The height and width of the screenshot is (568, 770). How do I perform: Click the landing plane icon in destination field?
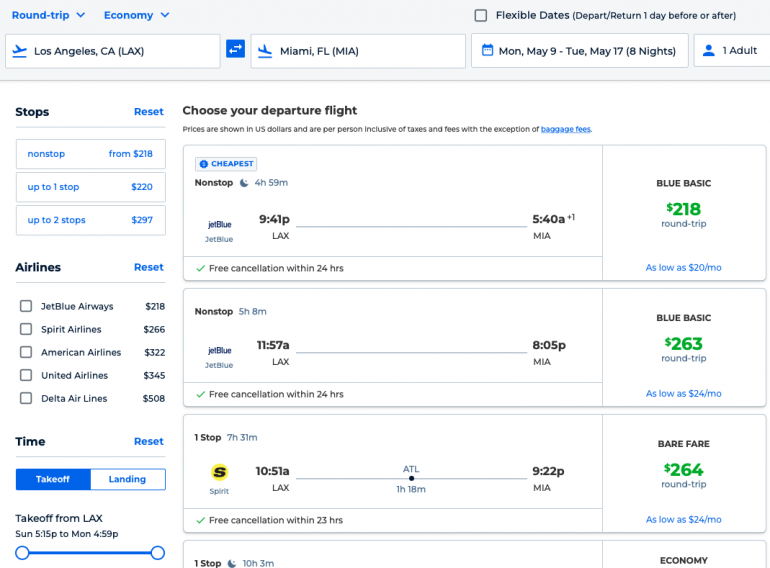tap(265, 50)
